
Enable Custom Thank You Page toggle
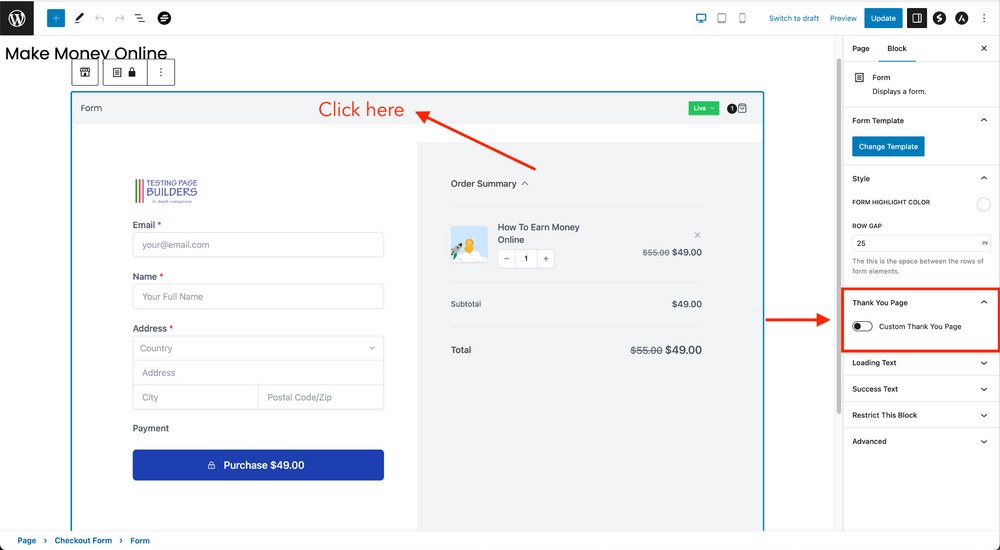click(x=862, y=327)
